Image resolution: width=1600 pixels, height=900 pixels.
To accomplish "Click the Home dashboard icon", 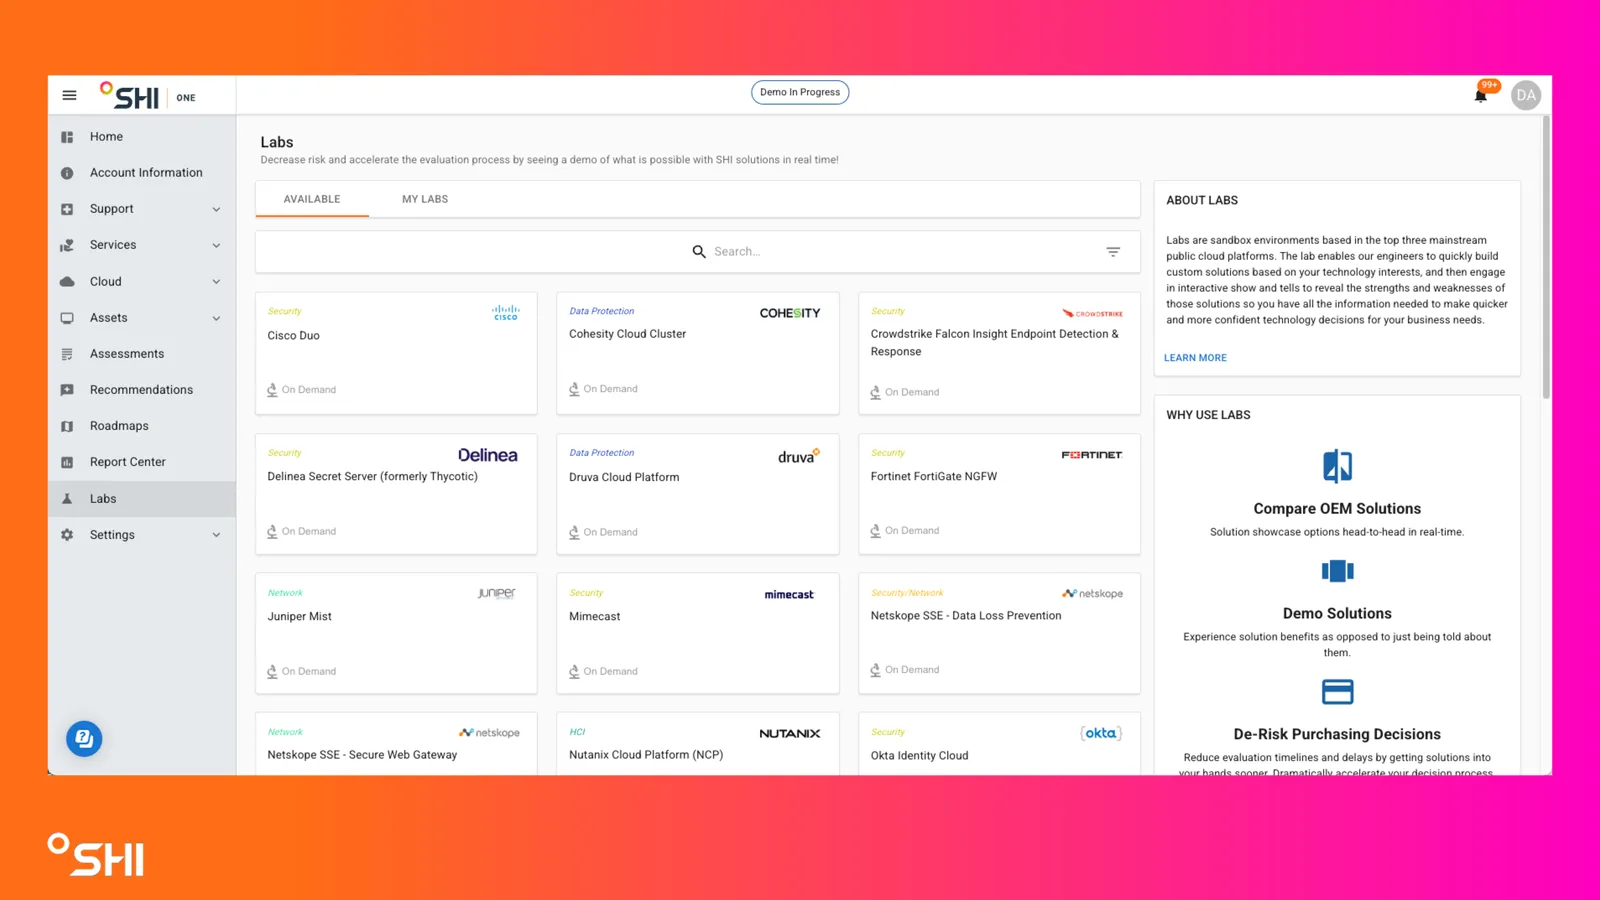I will click(x=67, y=137).
